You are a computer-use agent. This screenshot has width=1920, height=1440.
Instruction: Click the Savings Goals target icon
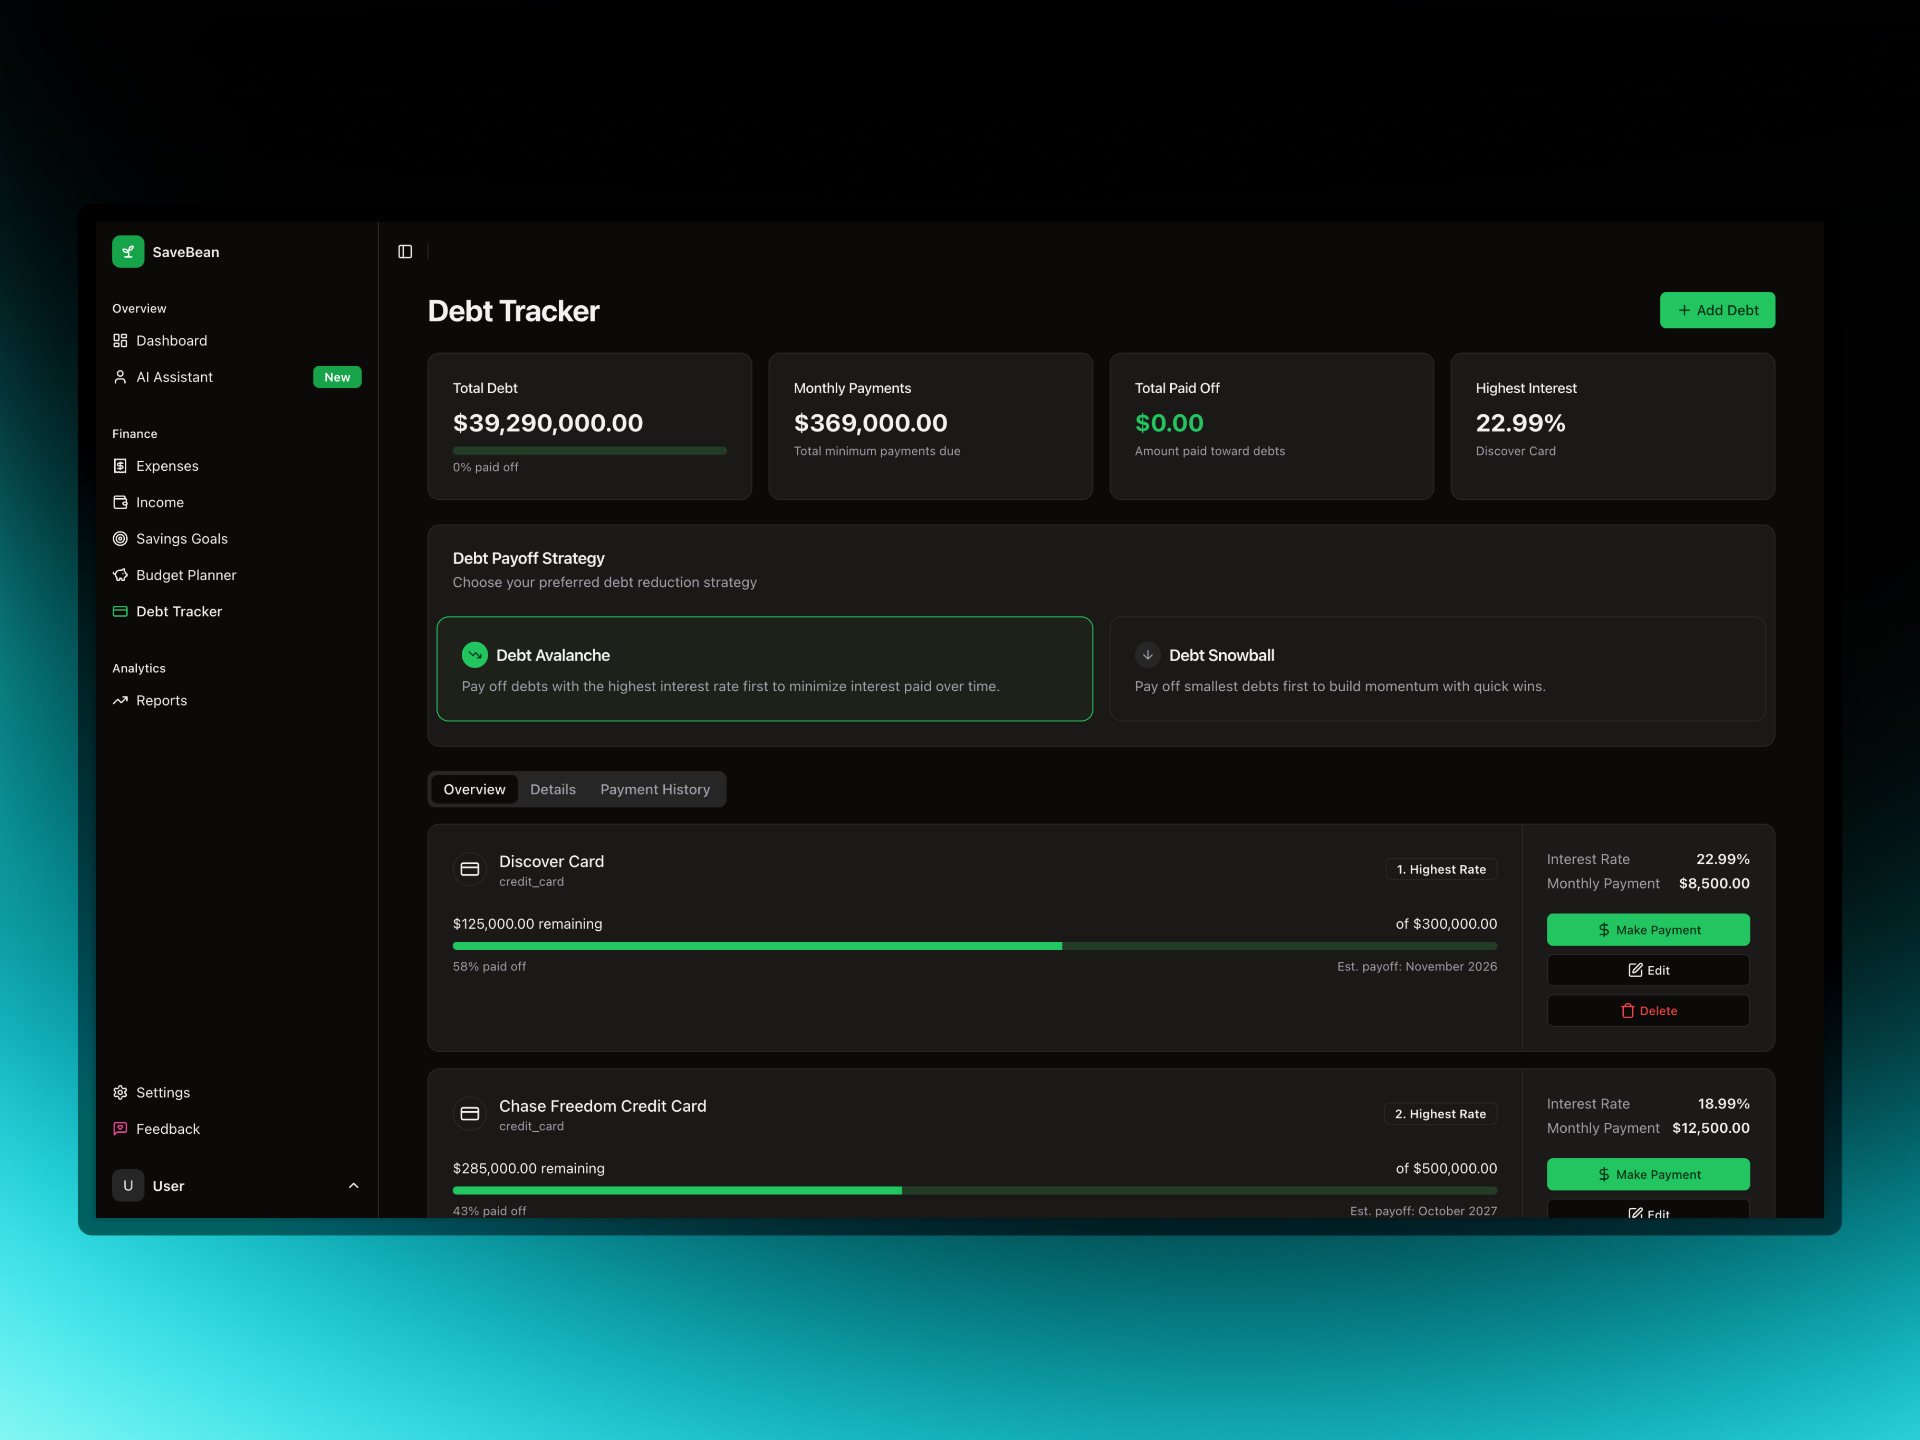[120, 539]
